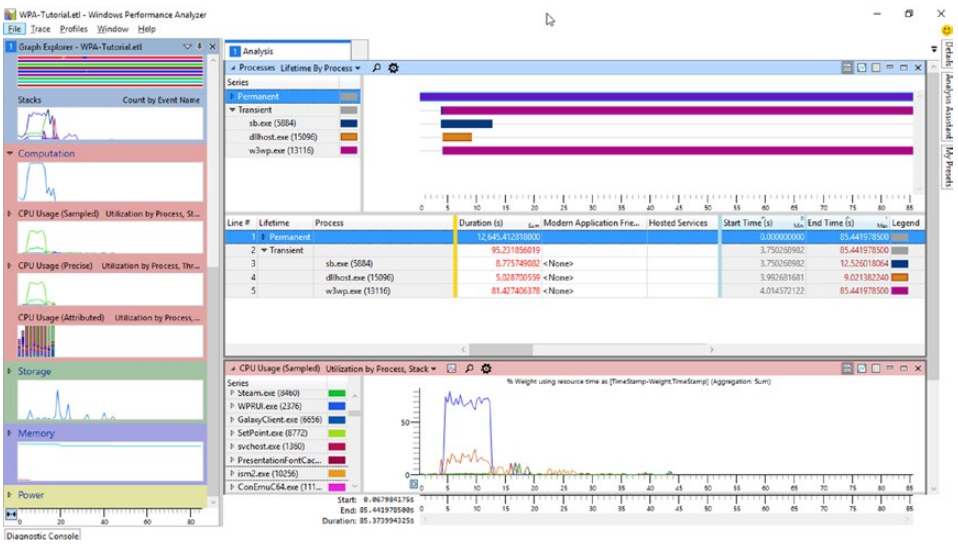Close the Processes analysis panel
The image size is (958, 548).
[x=918, y=67]
